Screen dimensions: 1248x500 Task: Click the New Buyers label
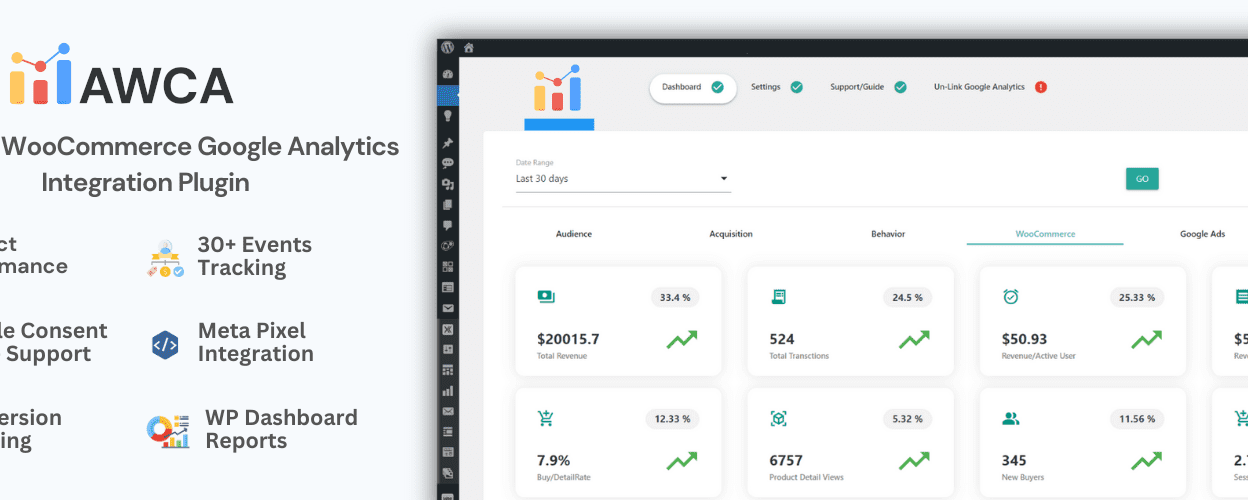pos(1022,478)
